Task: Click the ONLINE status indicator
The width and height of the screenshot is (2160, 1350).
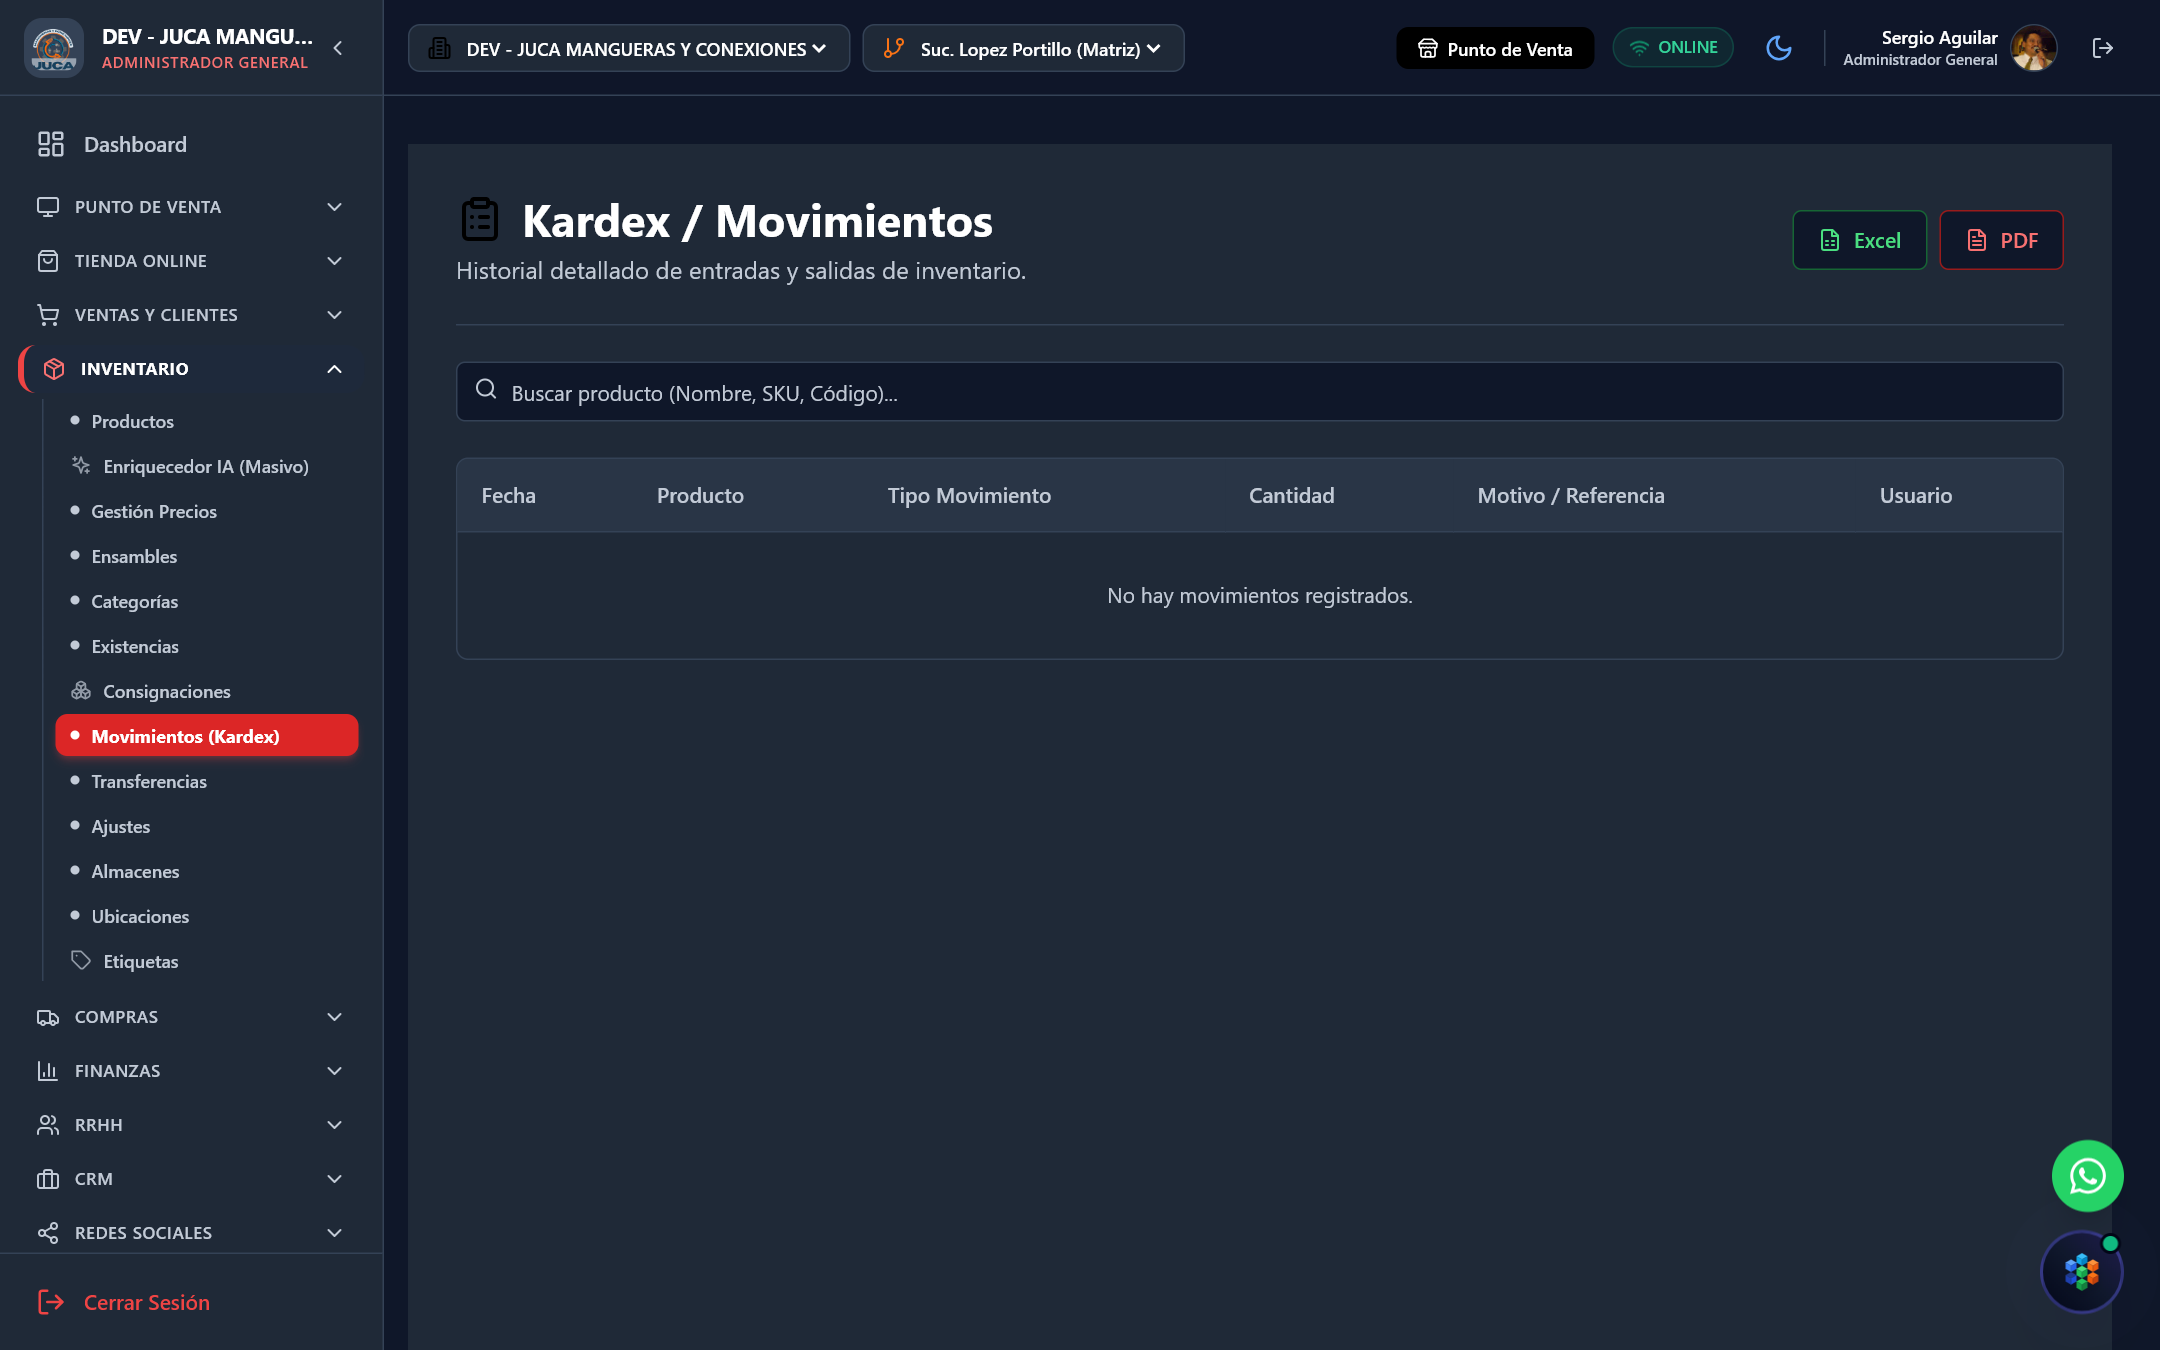Action: [x=1673, y=48]
